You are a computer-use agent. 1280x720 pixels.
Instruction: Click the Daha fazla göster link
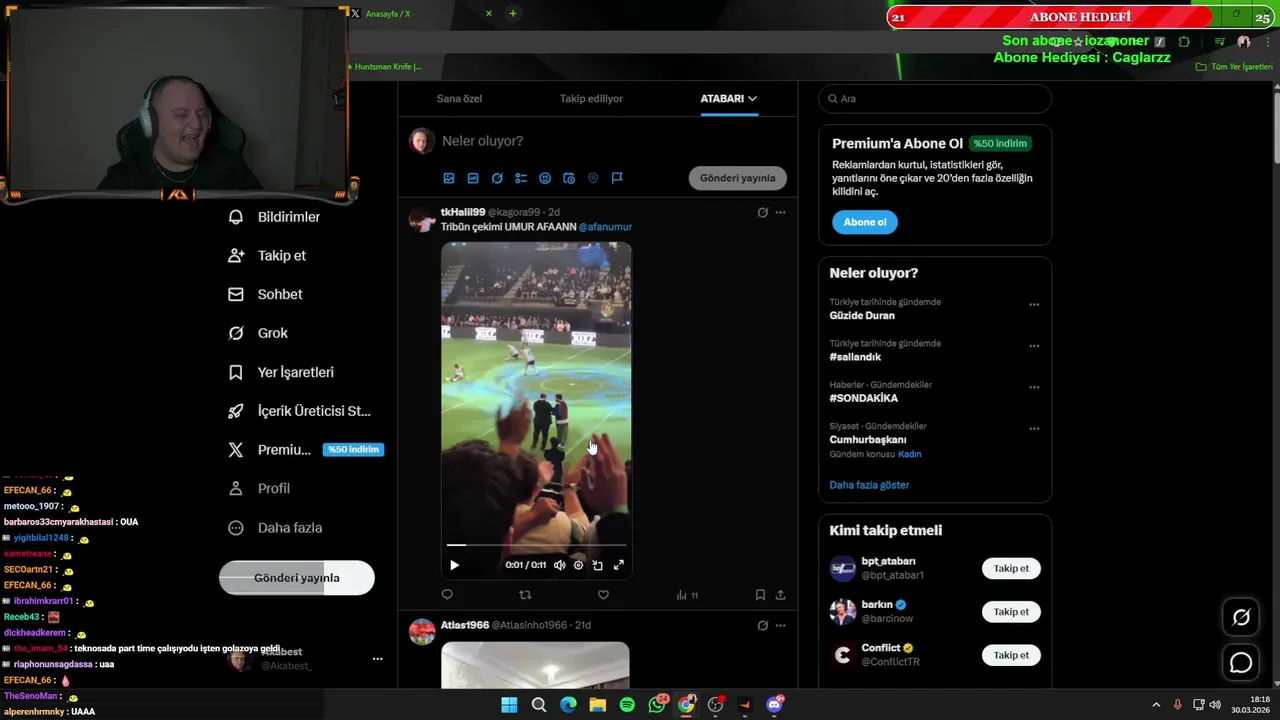pos(869,485)
